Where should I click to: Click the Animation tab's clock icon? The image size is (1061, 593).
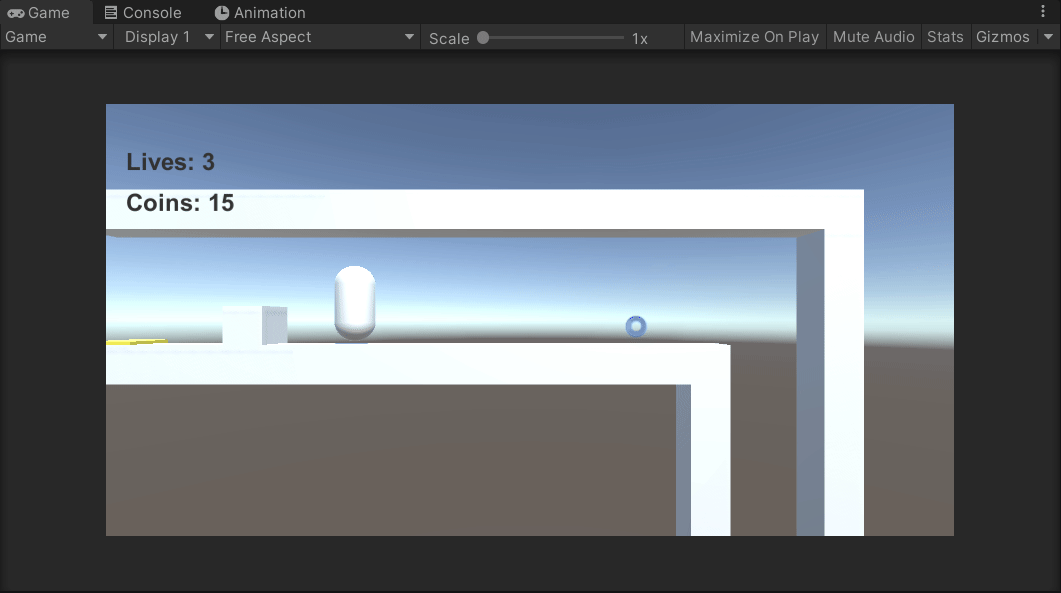click(x=221, y=12)
